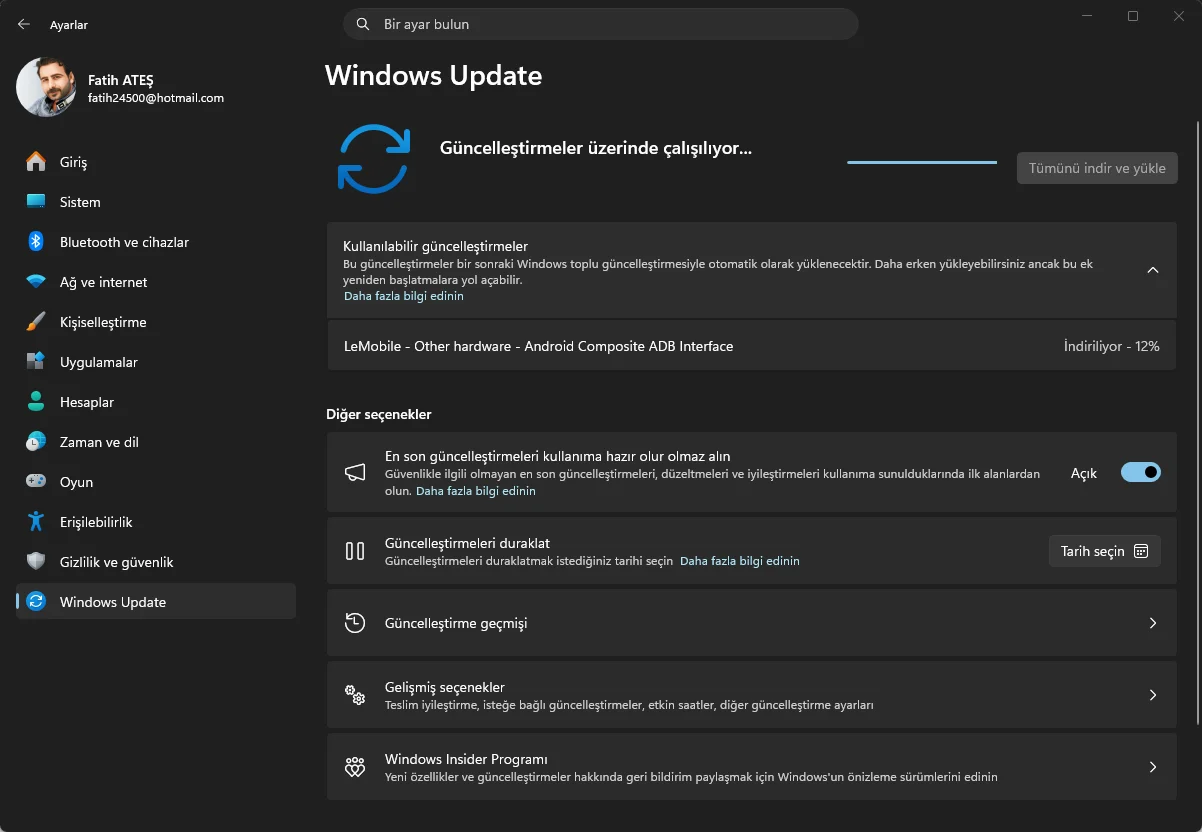Screen dimensions: 1202x832
Task: Click the back arrow icon
Action: pyautogui.click(x=24, y=24)
